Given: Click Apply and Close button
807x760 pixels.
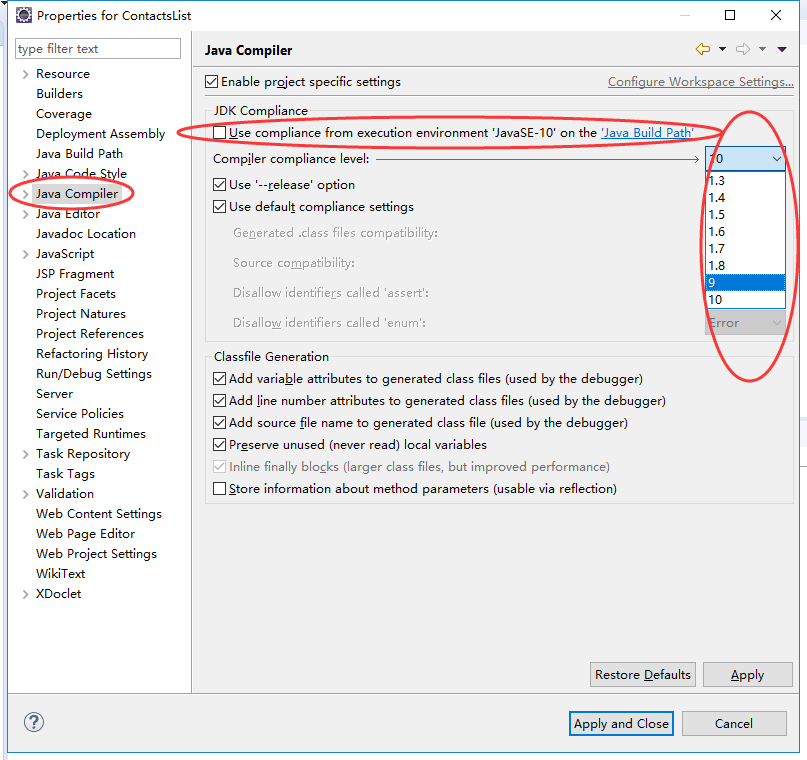Looking at the screenshot, I should [621, 723].
